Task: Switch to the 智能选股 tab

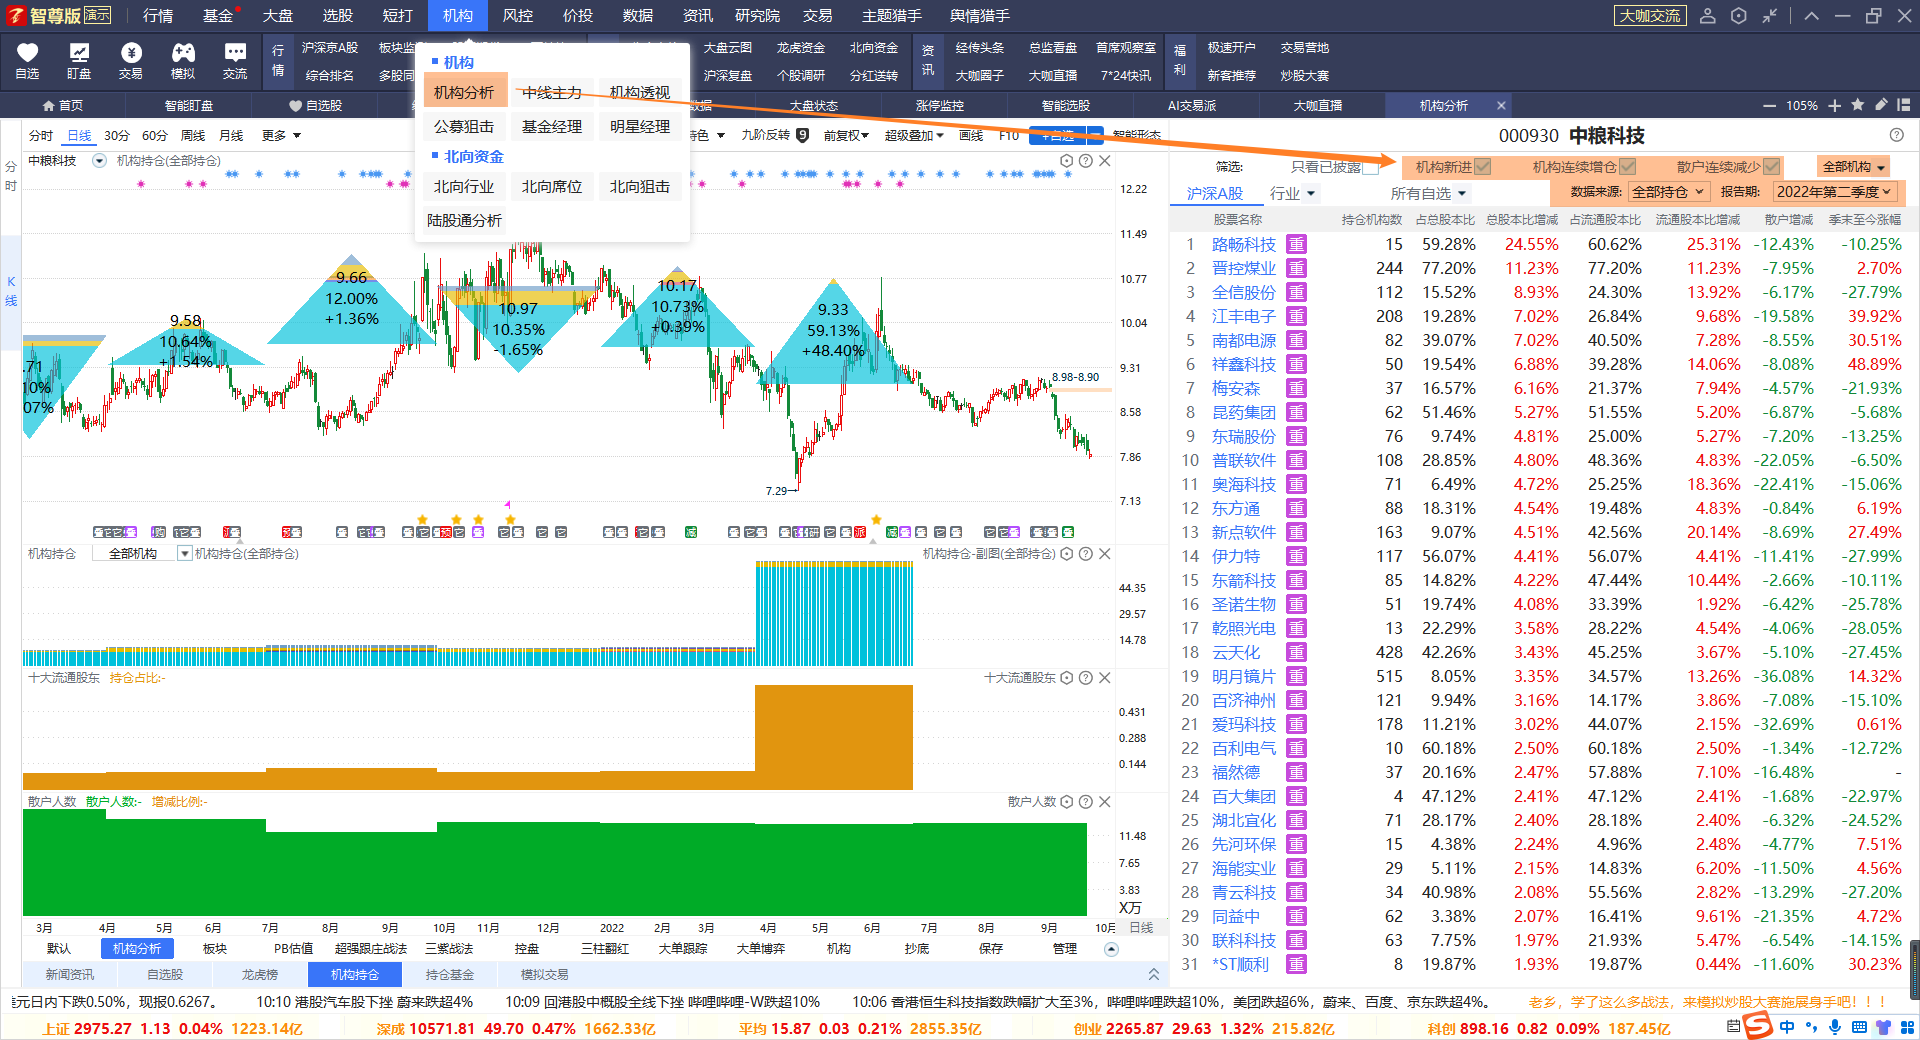Action: [1066, 105]
